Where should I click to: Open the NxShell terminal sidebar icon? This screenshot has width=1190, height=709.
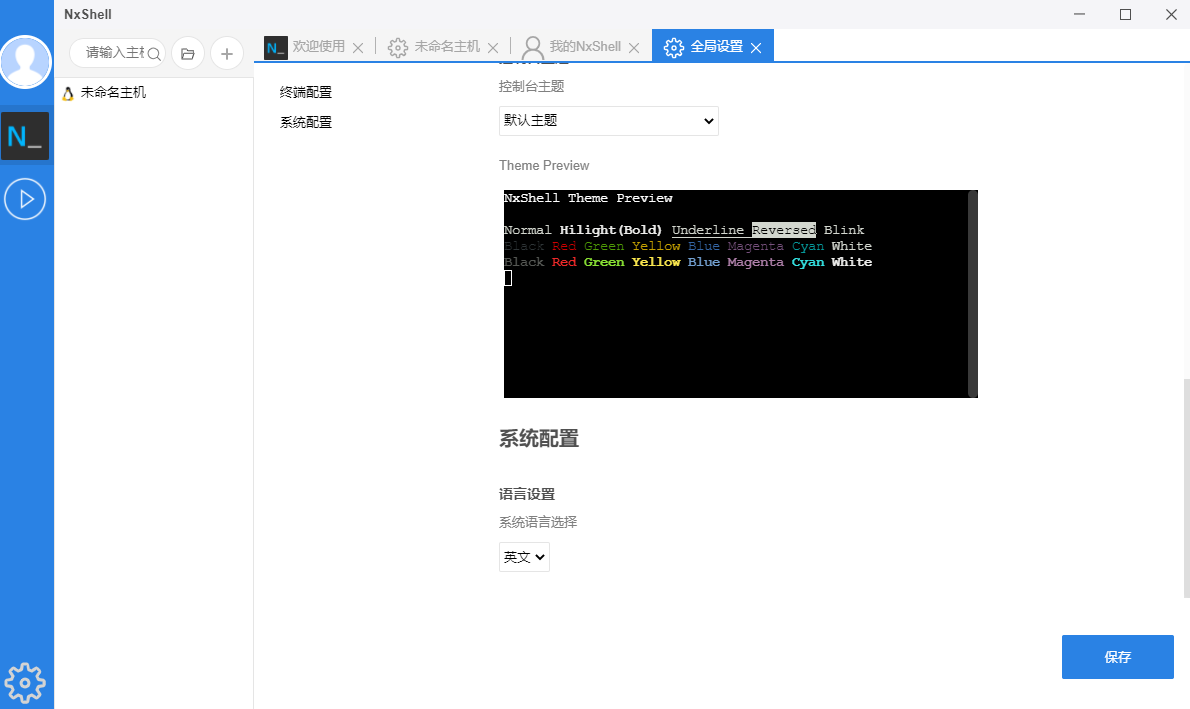(26, 136)
